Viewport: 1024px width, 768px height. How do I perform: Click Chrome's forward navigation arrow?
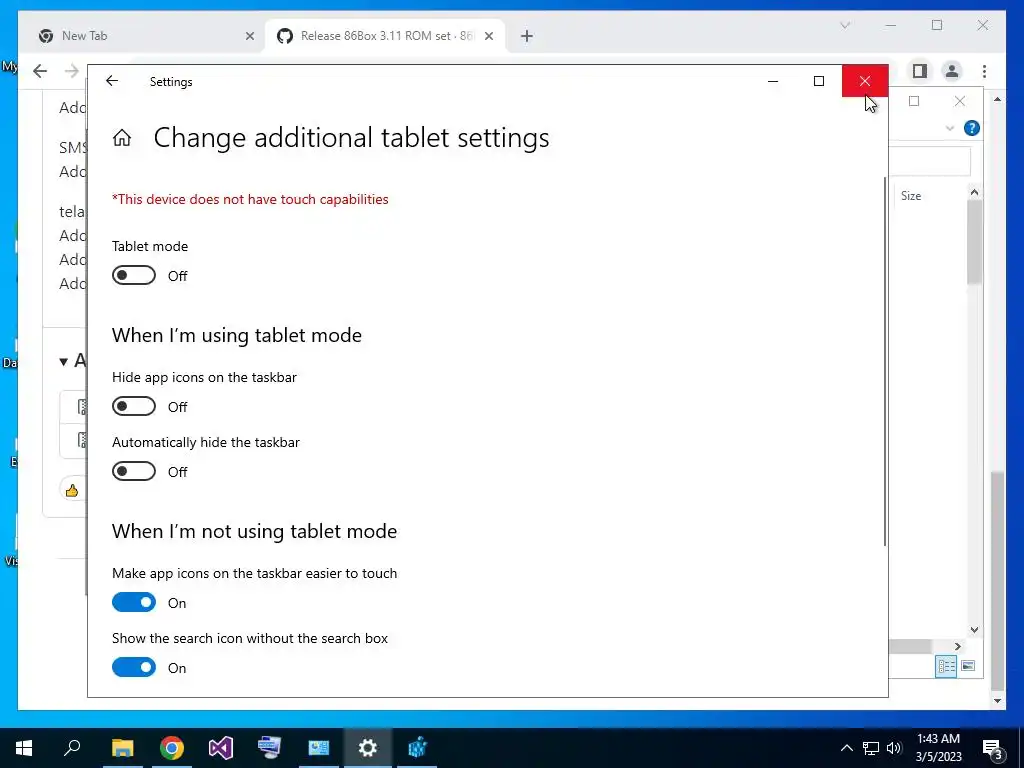click(x=72, y=71)
